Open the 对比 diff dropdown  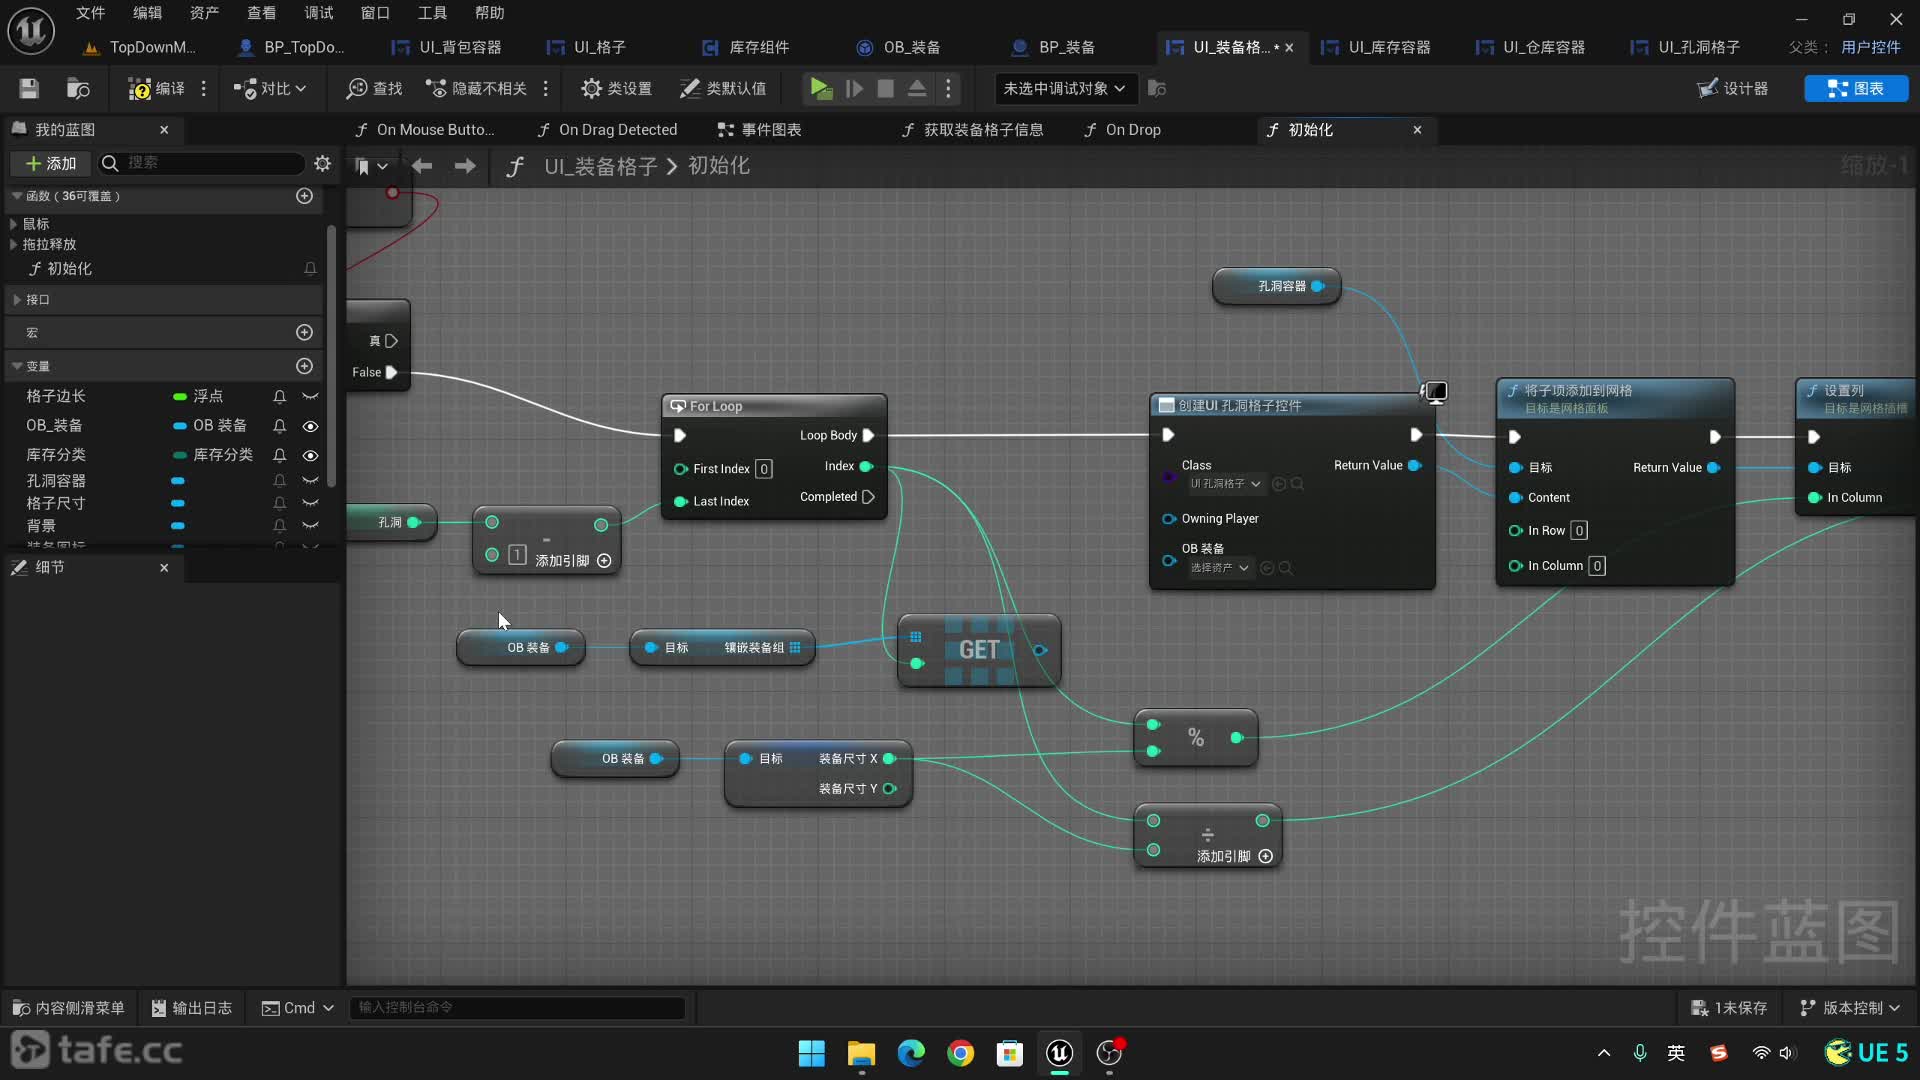(x=270, y=88)
